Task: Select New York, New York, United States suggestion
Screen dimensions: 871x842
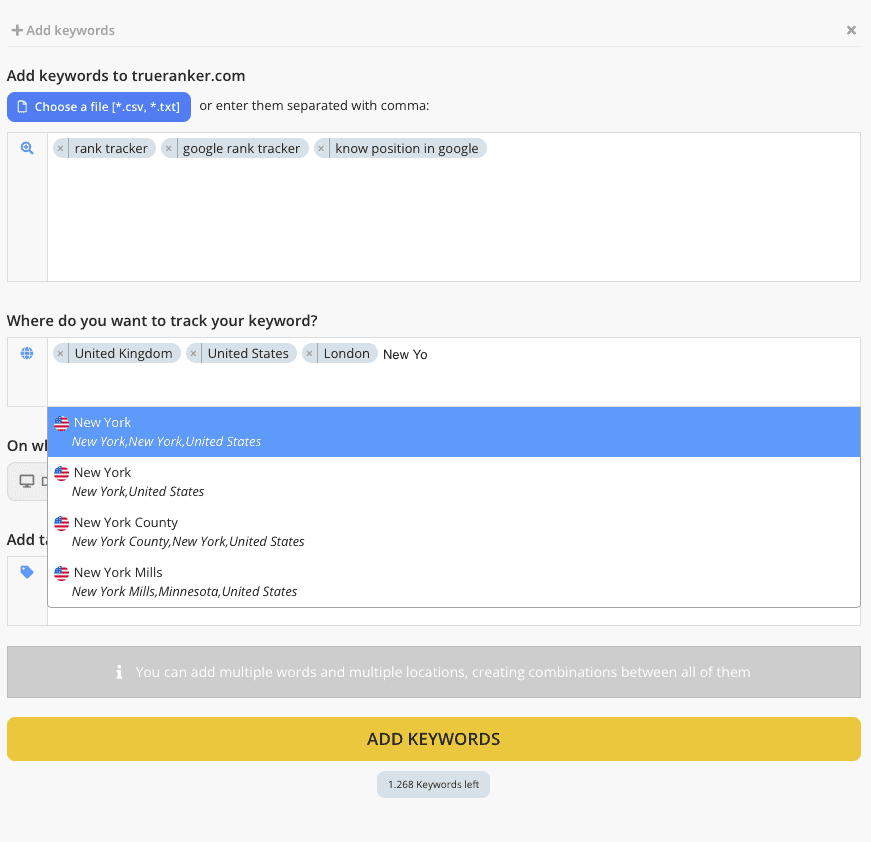Action: tap(454, 432)
